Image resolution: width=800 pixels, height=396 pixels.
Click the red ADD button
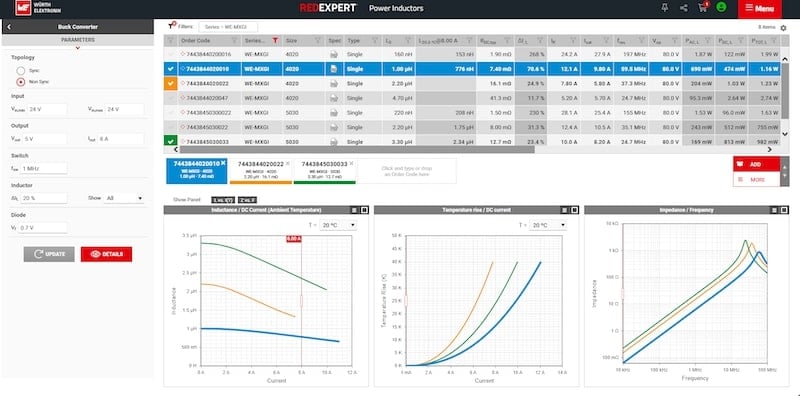[x=756, y=164]
